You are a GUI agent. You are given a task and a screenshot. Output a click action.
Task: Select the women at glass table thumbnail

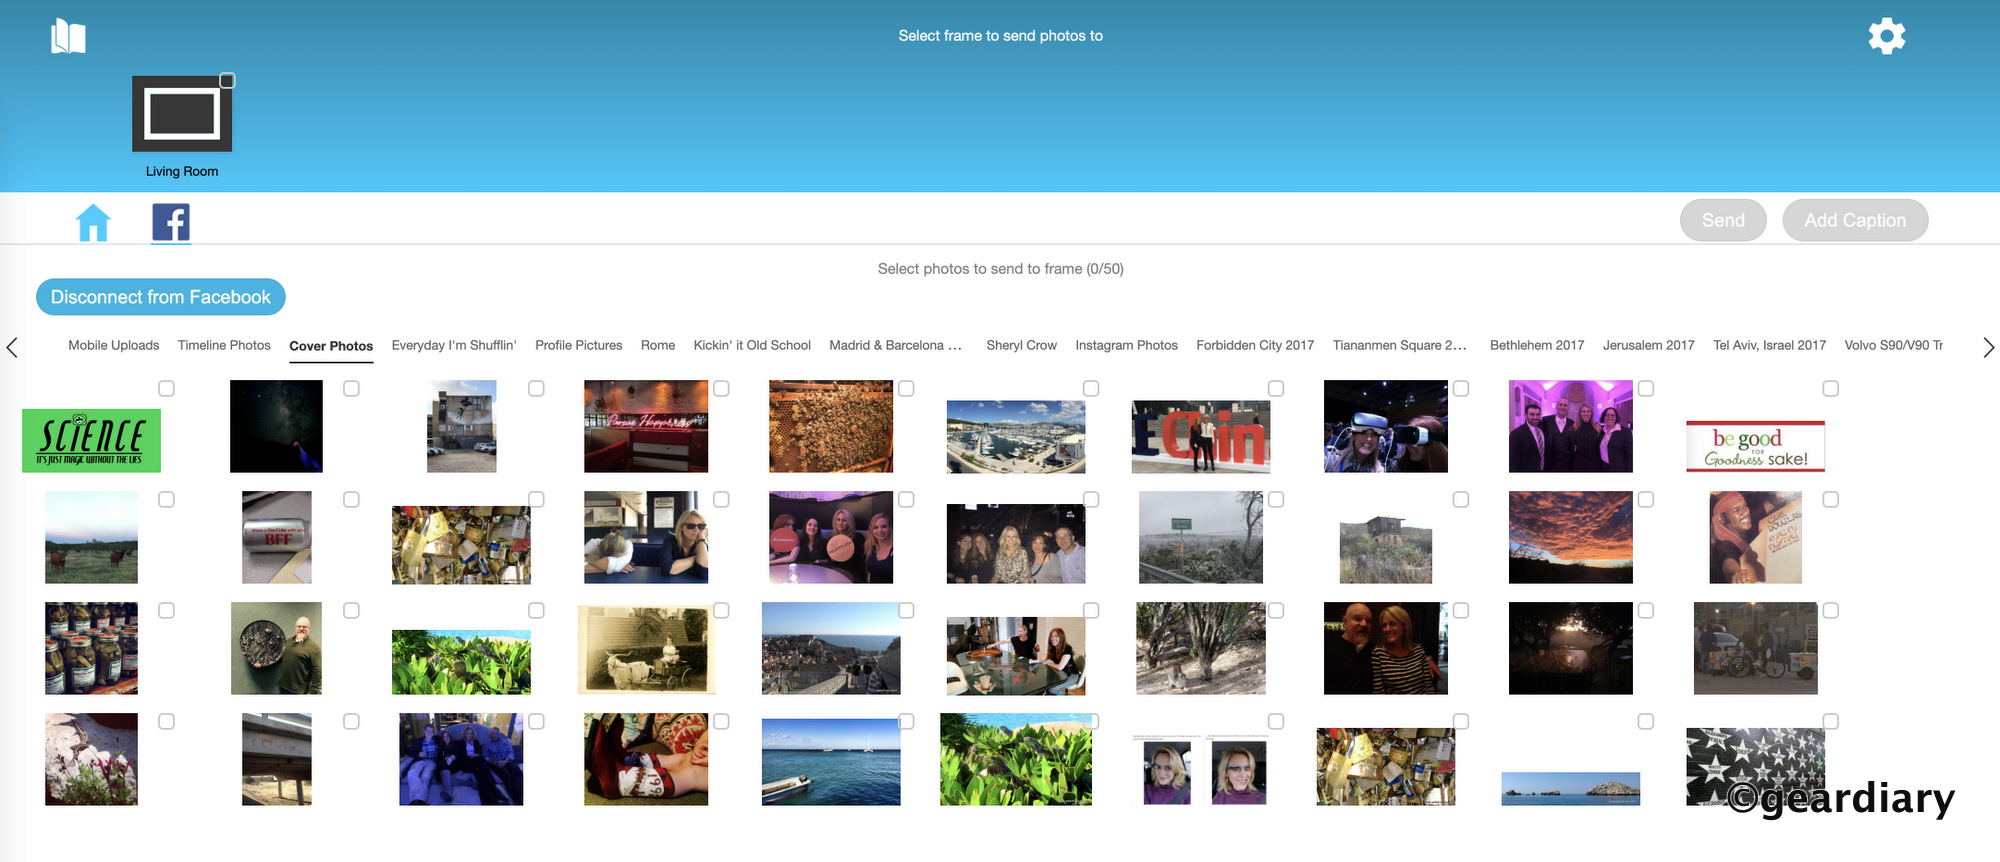[x=1016, y=656]
